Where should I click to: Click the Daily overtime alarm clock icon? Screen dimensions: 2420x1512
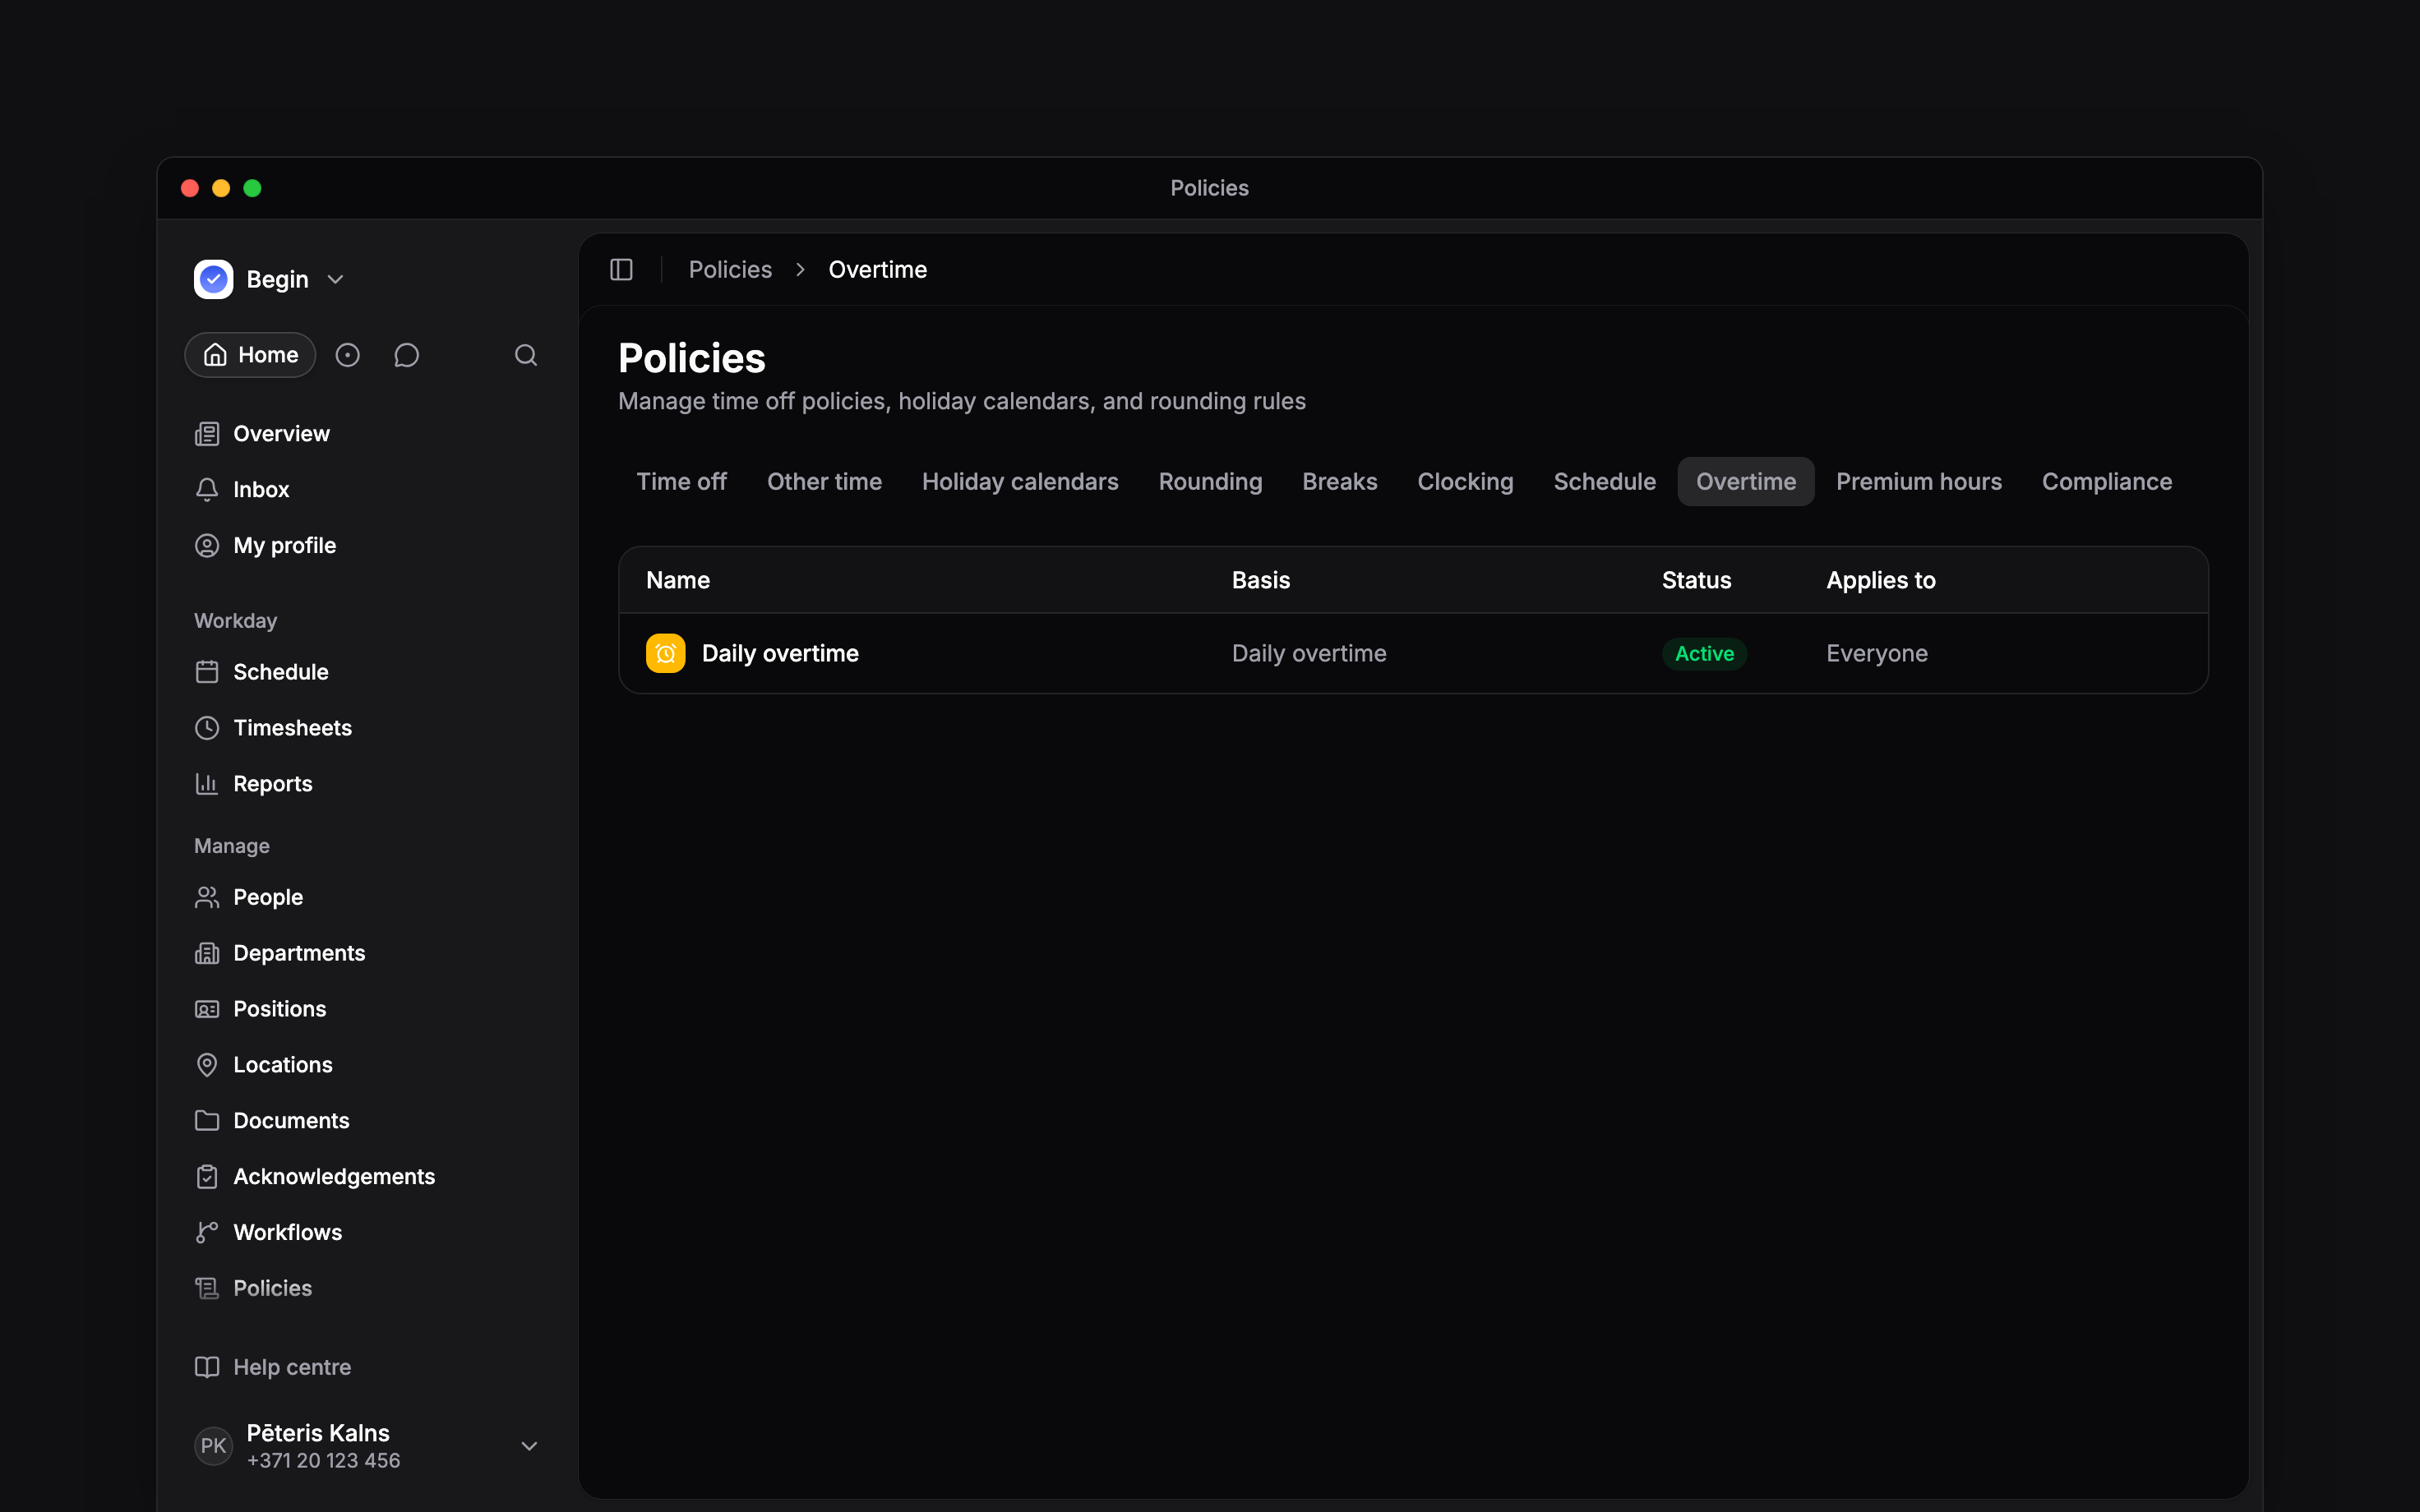click(x=665, y=654)
